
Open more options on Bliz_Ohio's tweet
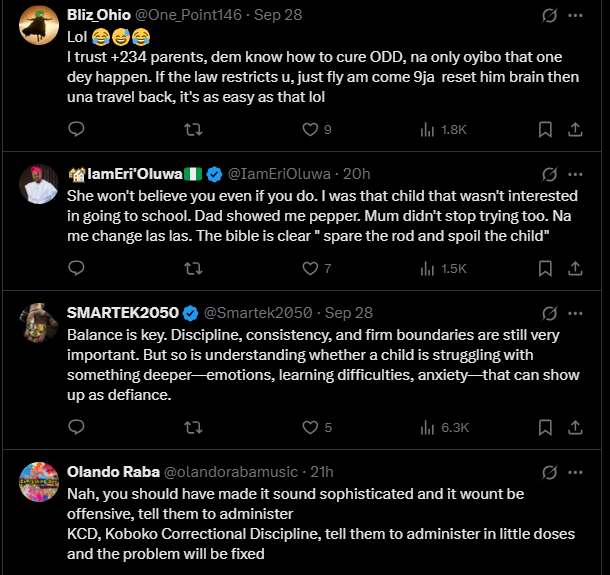pyautogui.click(x=576, y=16)
